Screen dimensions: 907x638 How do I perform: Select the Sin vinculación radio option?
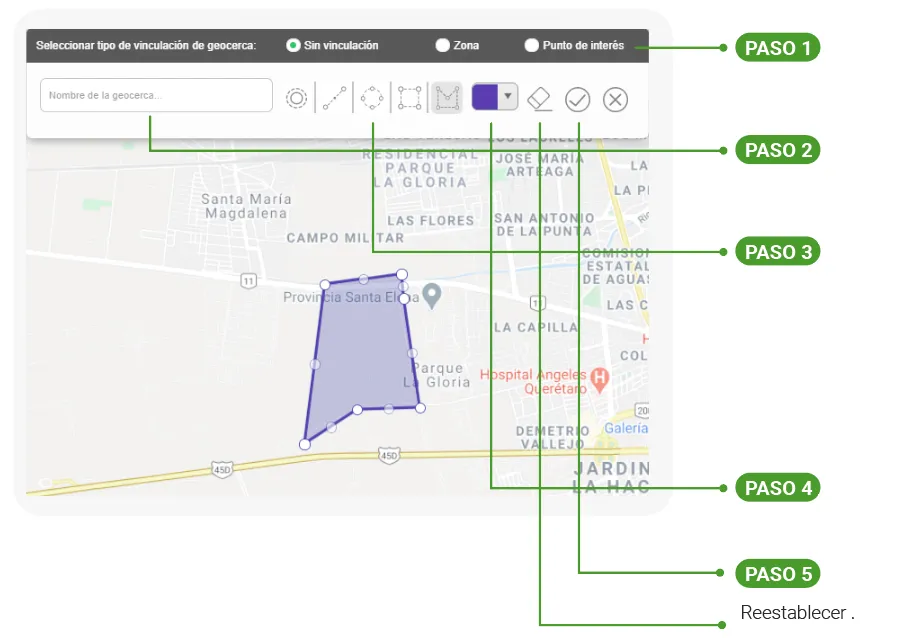293,45
